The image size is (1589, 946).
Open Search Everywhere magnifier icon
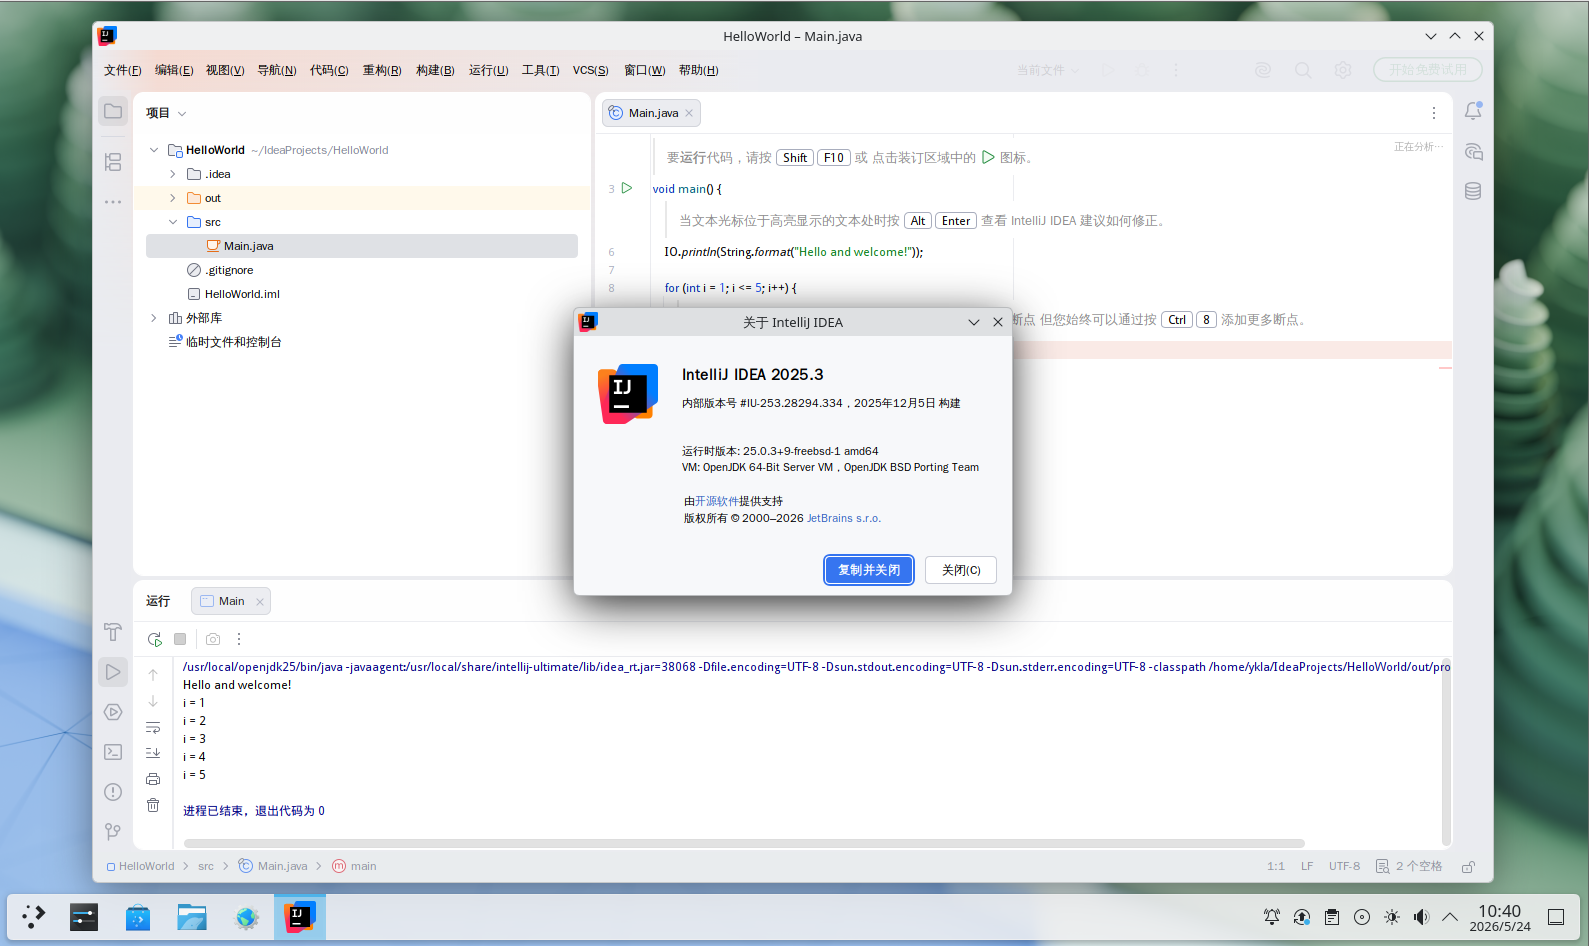click(1303, 70)
